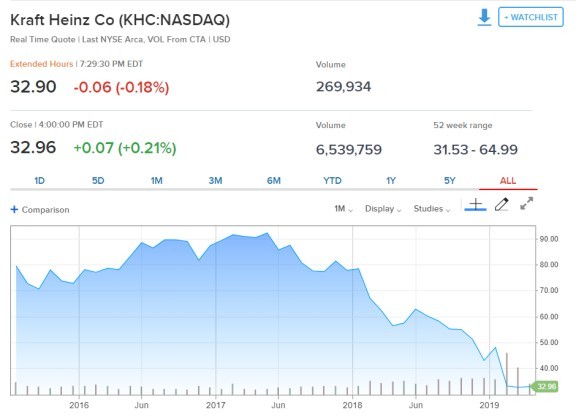Expand chart to fullscreen
Viewport: 576px width, 418px height.
[526, 203]
